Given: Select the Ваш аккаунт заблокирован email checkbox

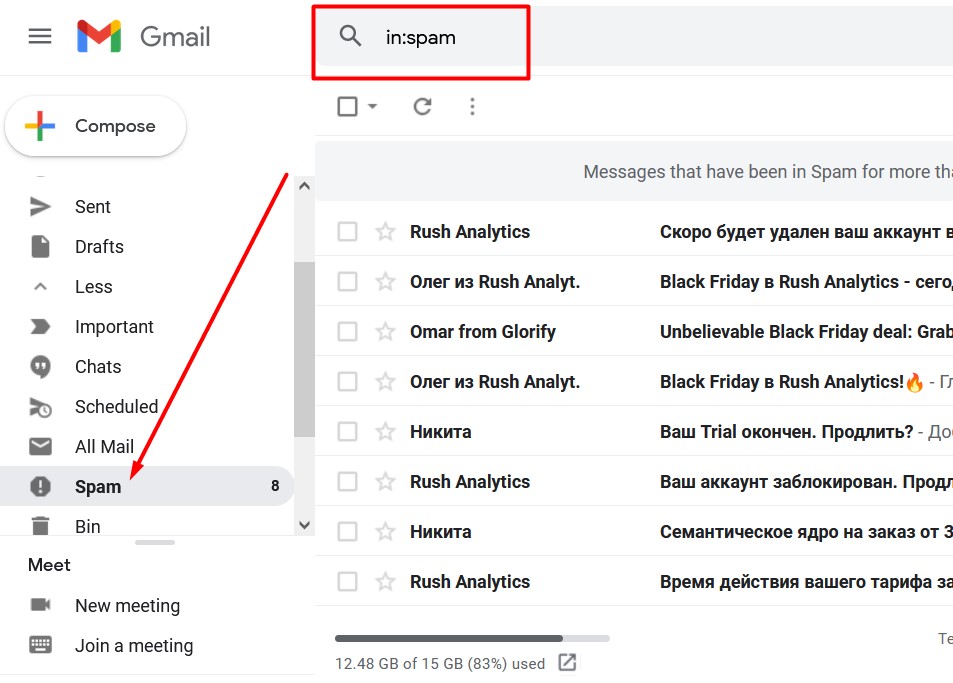Looking at the screenshot, I should point(347,482).
